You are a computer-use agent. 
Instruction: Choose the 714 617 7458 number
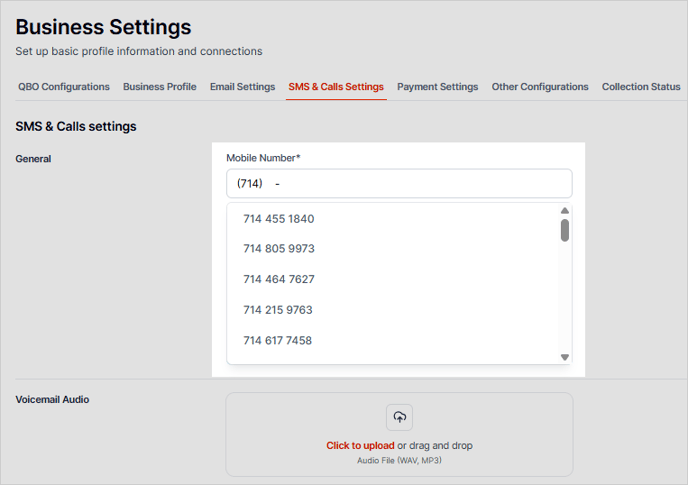(278, 341)
